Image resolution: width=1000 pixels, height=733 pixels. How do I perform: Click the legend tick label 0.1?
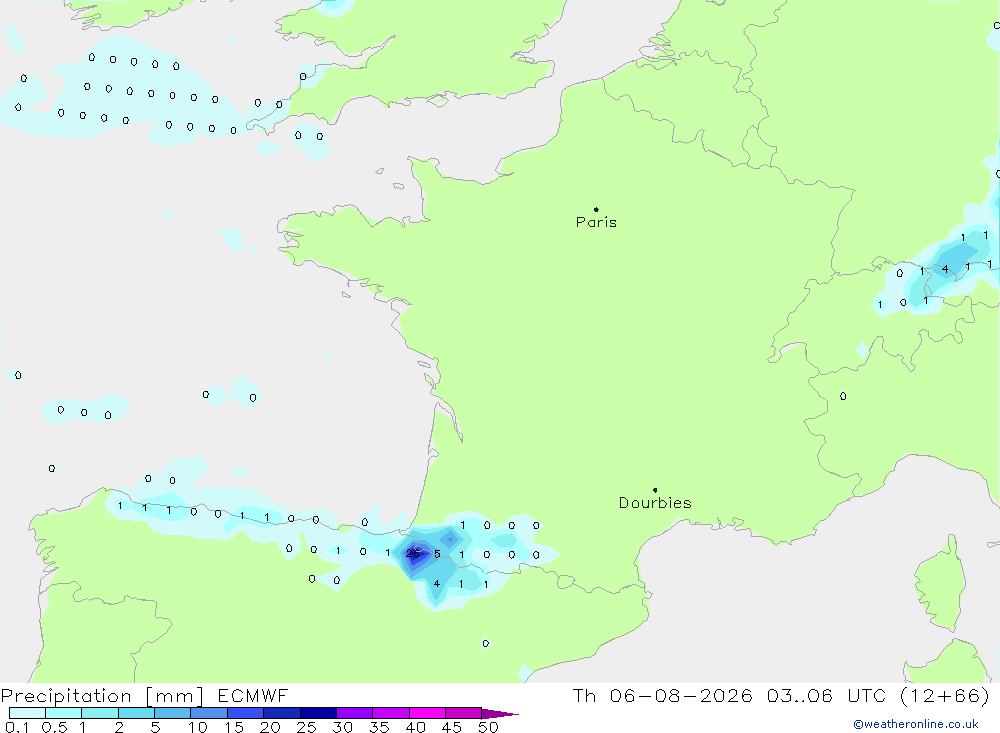[17, 727]
